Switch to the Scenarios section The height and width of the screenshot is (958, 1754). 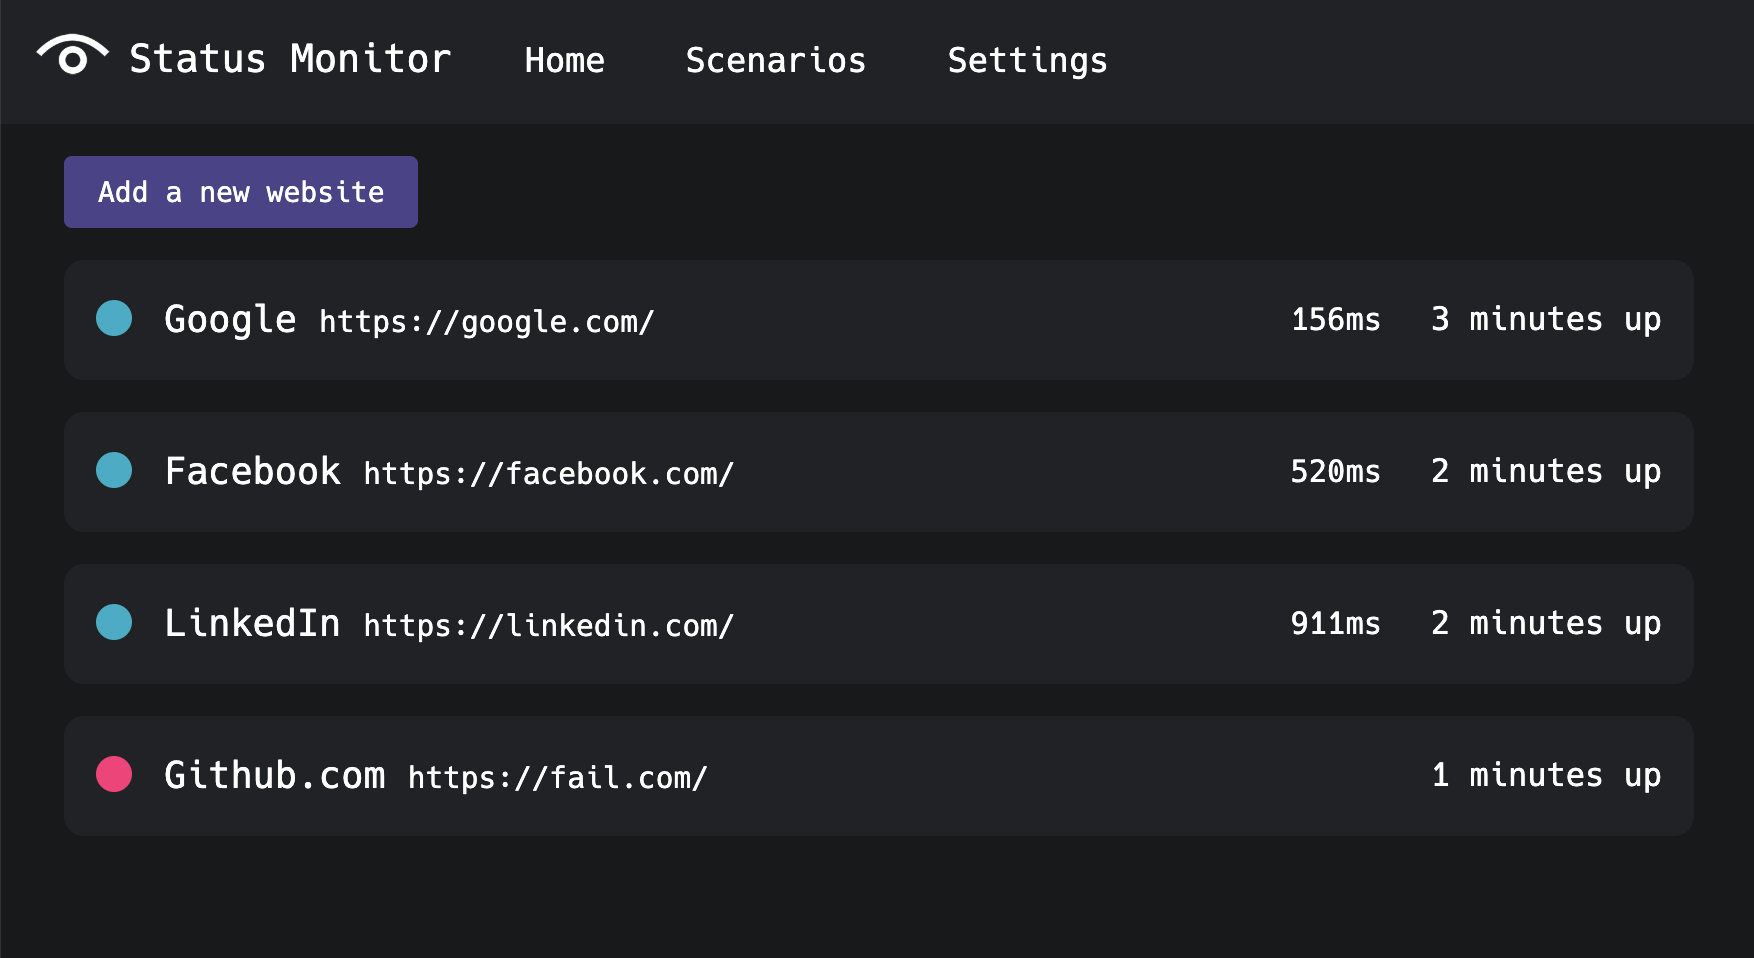pyautogui.click(x=776, y=60)
